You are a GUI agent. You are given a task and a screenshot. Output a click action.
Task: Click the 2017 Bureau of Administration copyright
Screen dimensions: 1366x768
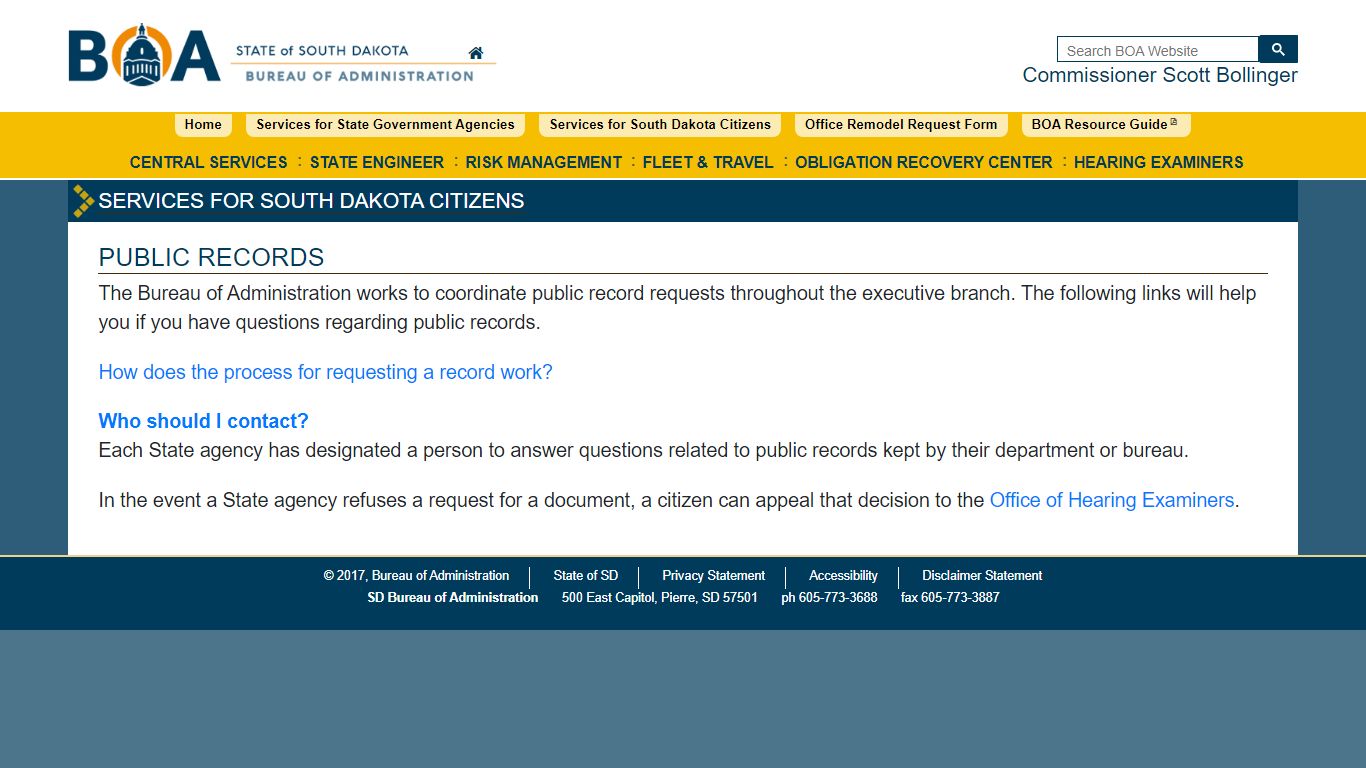pos(416,576)
